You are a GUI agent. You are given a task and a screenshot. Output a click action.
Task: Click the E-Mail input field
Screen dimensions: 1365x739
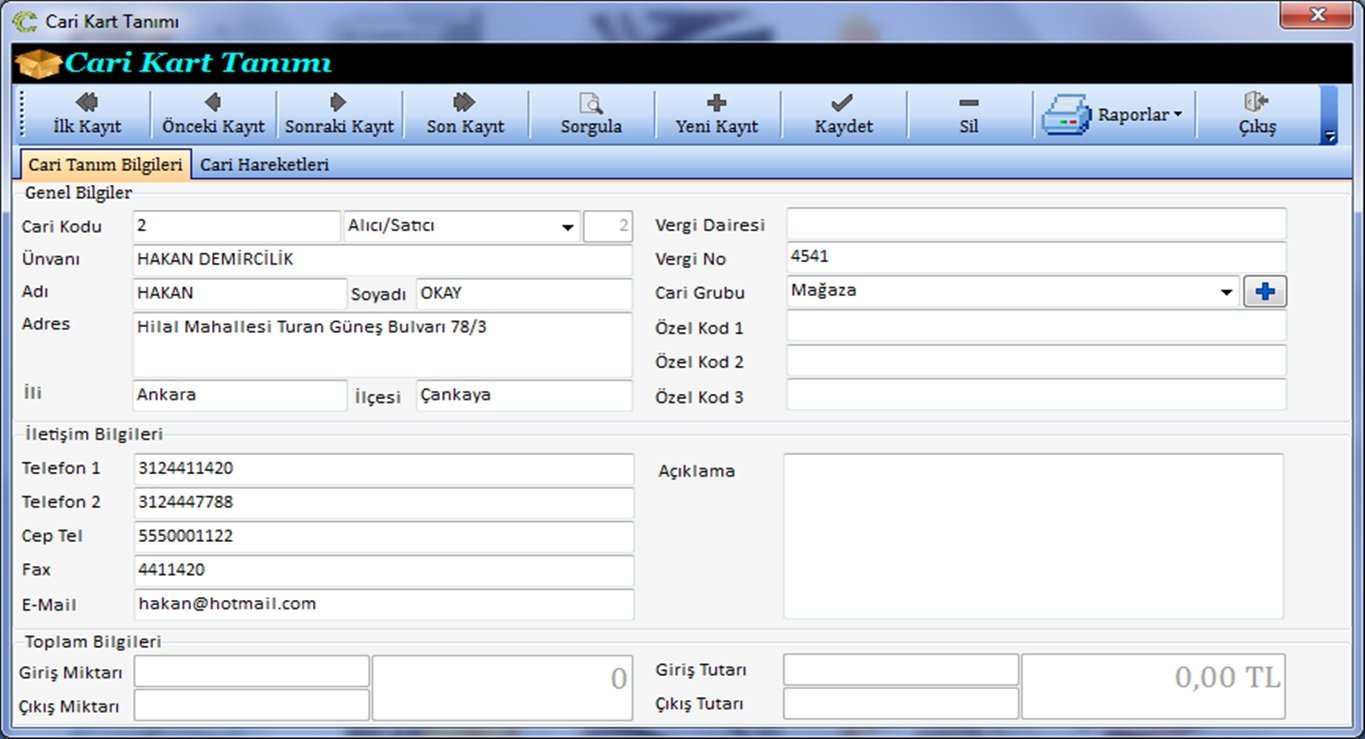[383, 604]
